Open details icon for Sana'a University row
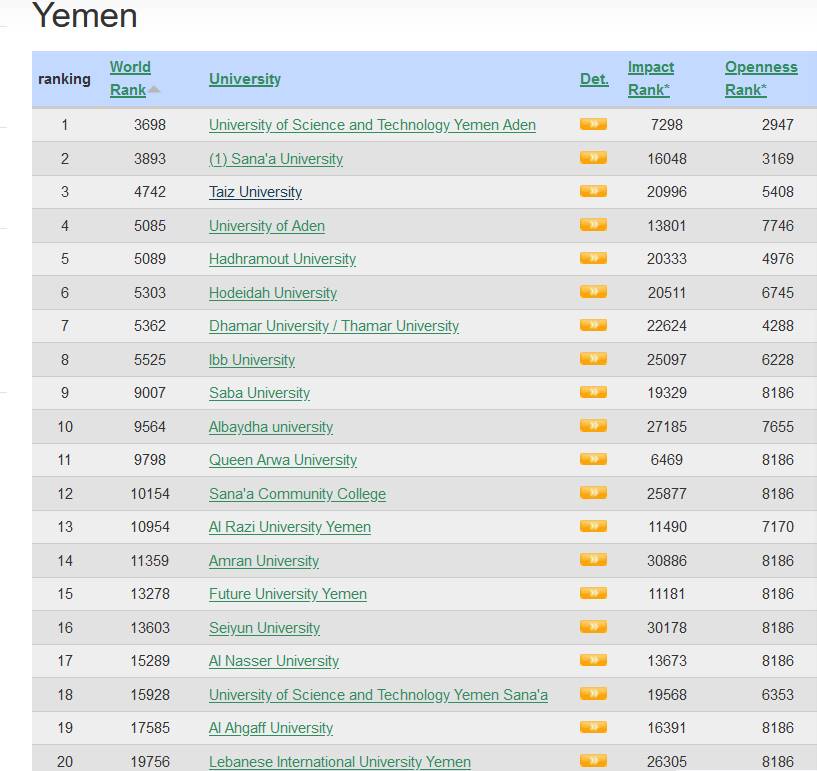Screen dimensions: 817x771 (x=593, y=157)
